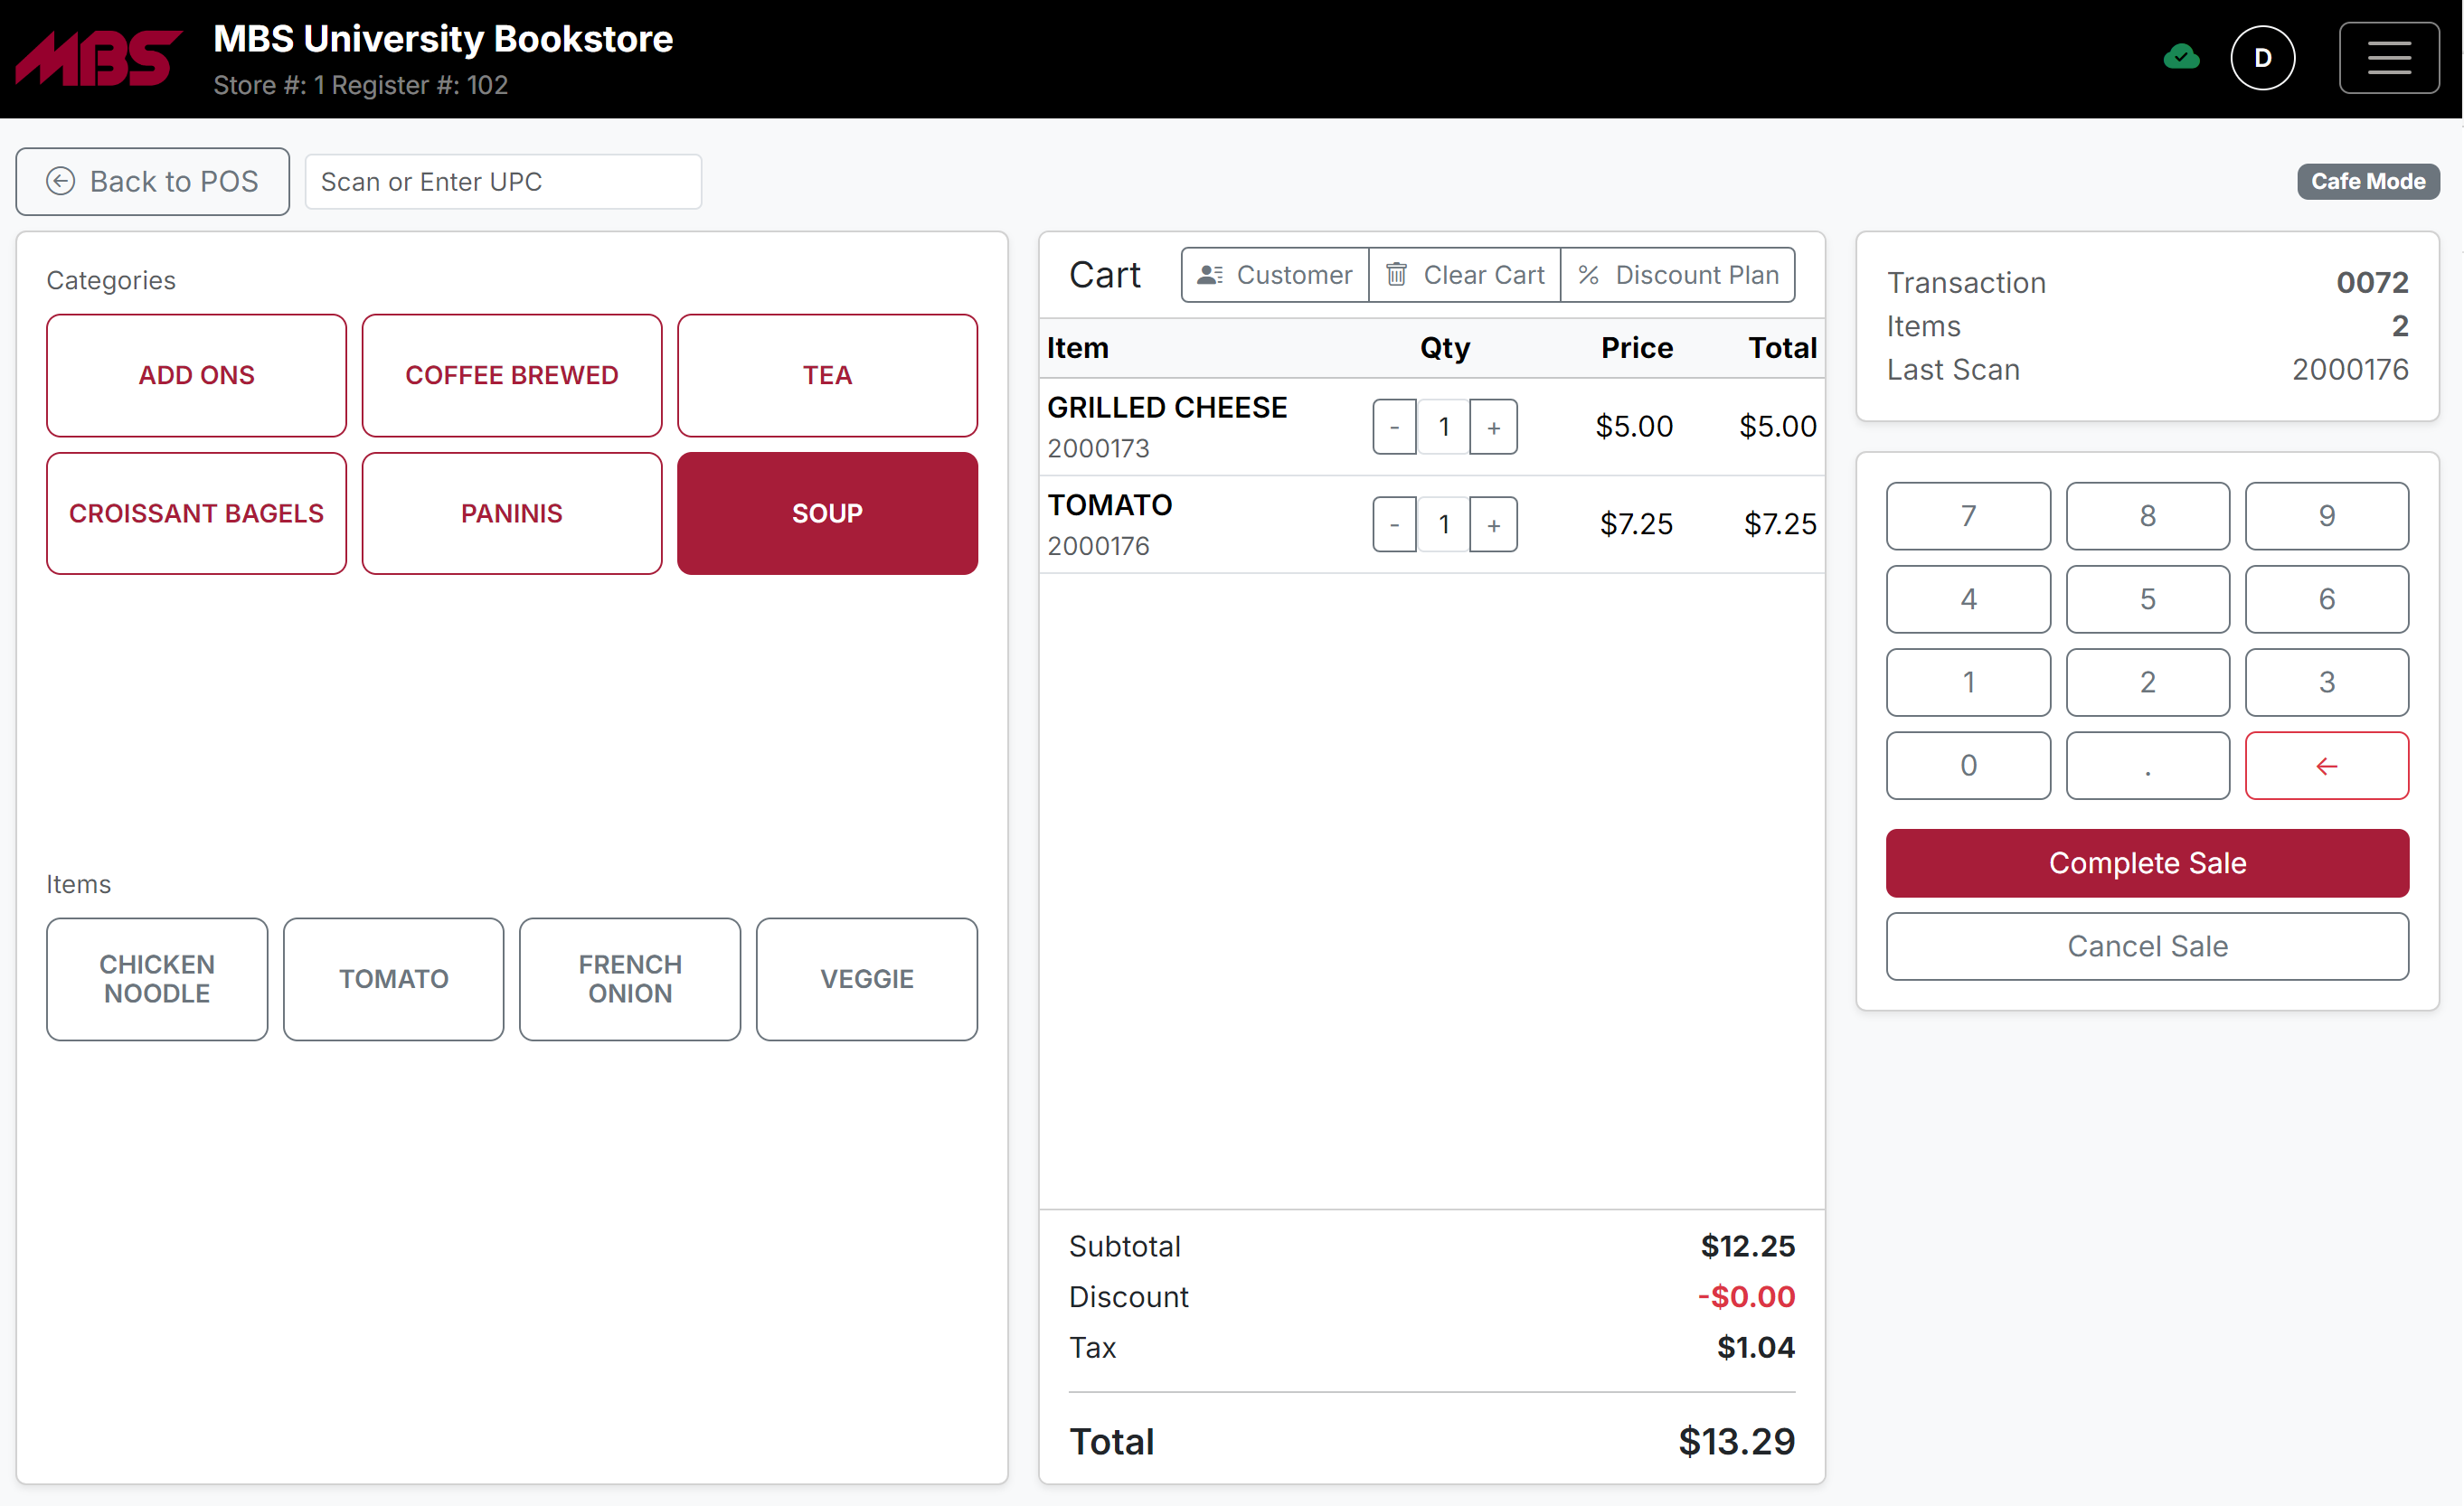2464x1506 pixels.
Task: Click TOMATO item name in cart
Action: click(x=1109, y=506)
